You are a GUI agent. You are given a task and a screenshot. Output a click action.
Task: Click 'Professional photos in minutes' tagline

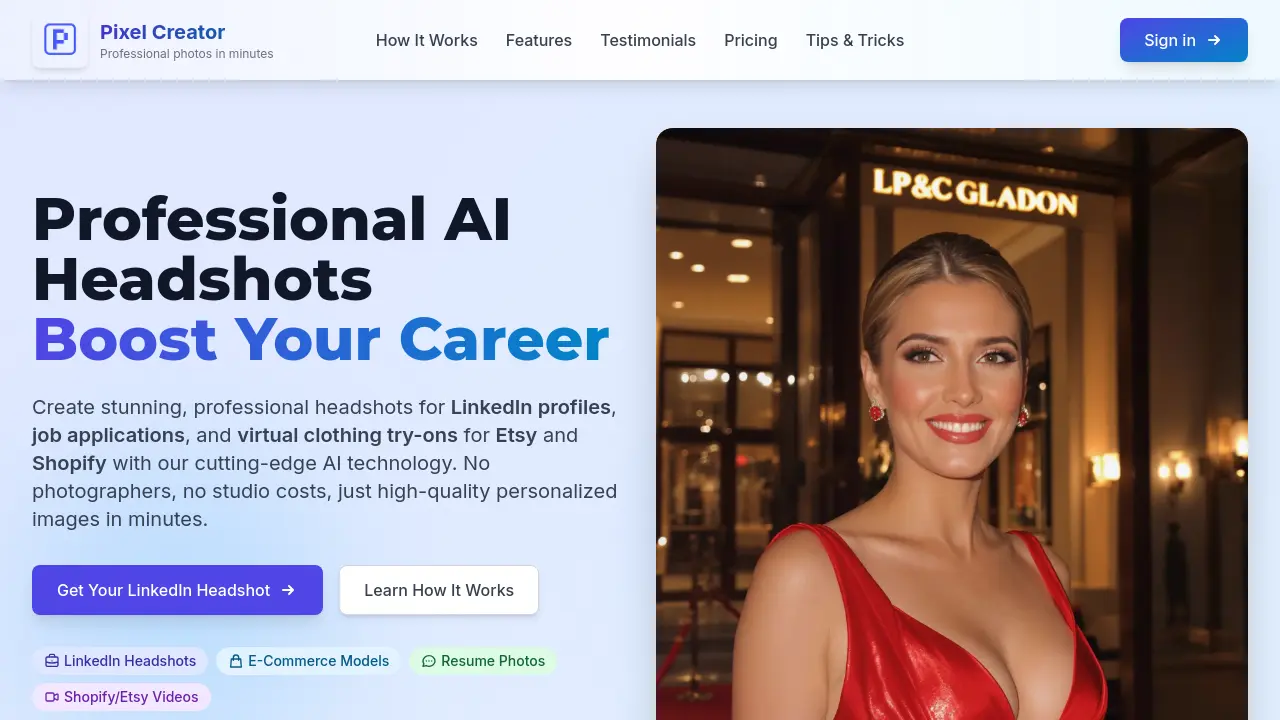click(x=187, y=54)
